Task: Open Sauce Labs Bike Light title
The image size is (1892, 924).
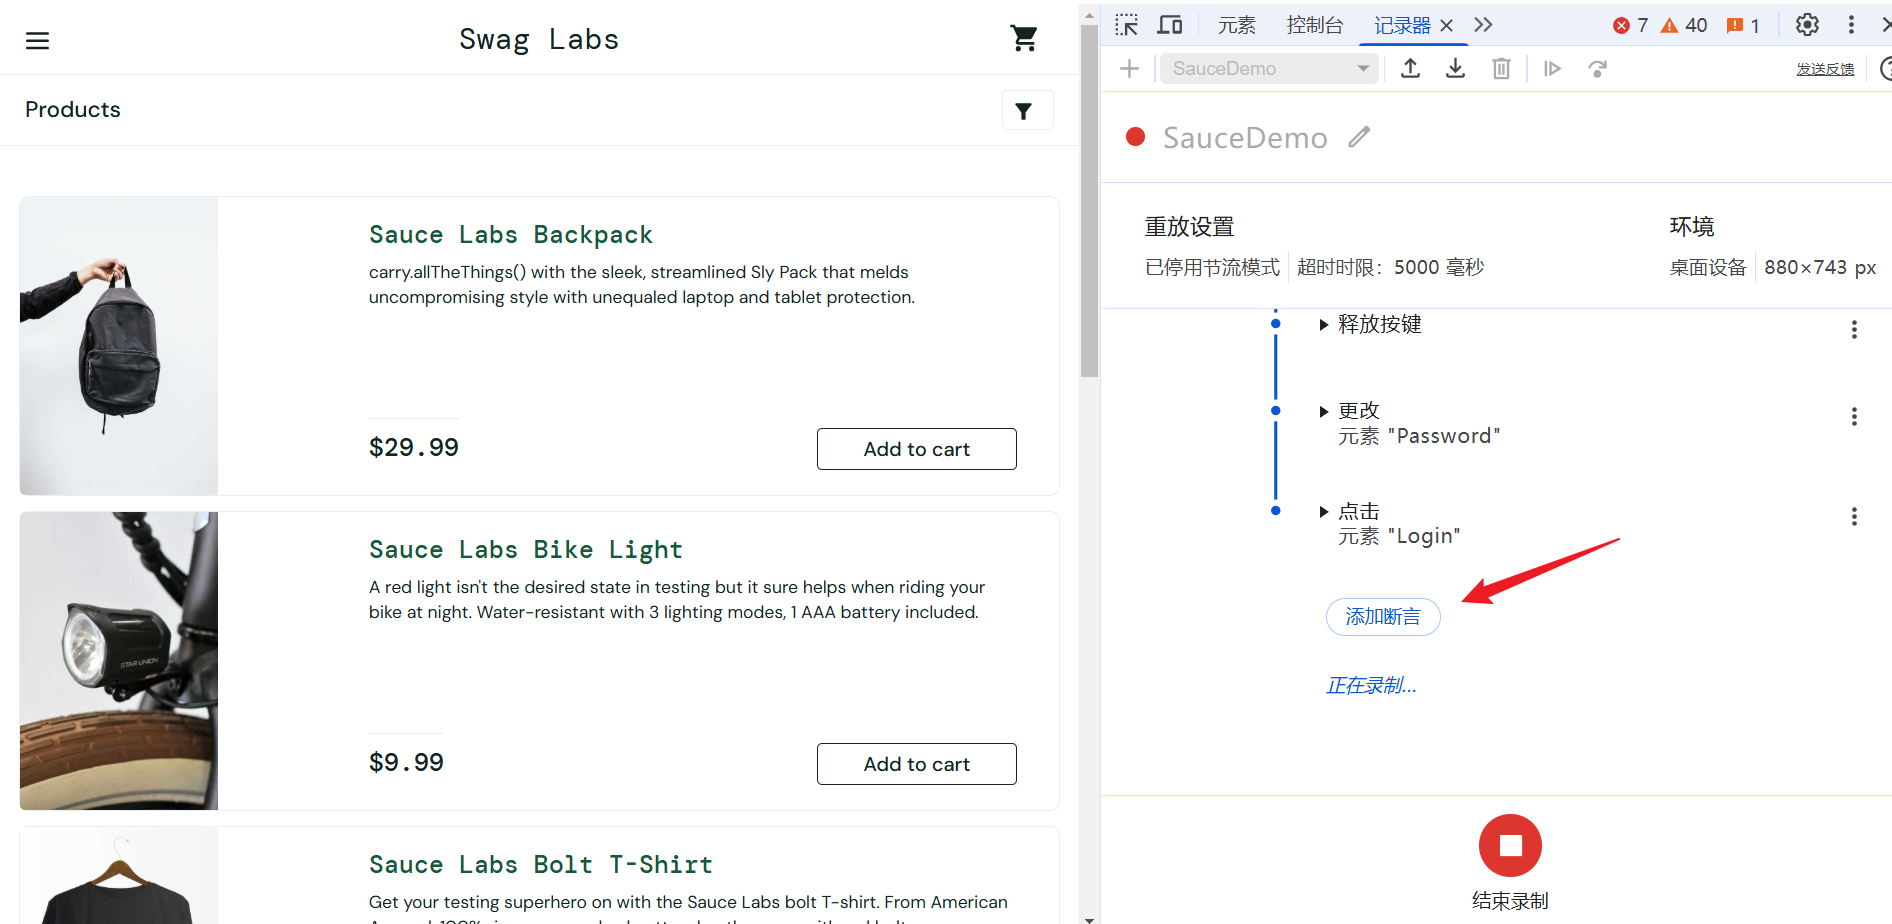Action: [x=526, y=550]
